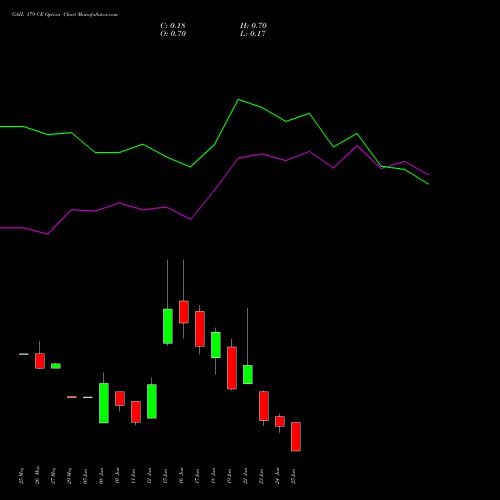Click the green candle for 12 Jun
The width and height of the screenshot is (500, 500).
tap(152, 401)
